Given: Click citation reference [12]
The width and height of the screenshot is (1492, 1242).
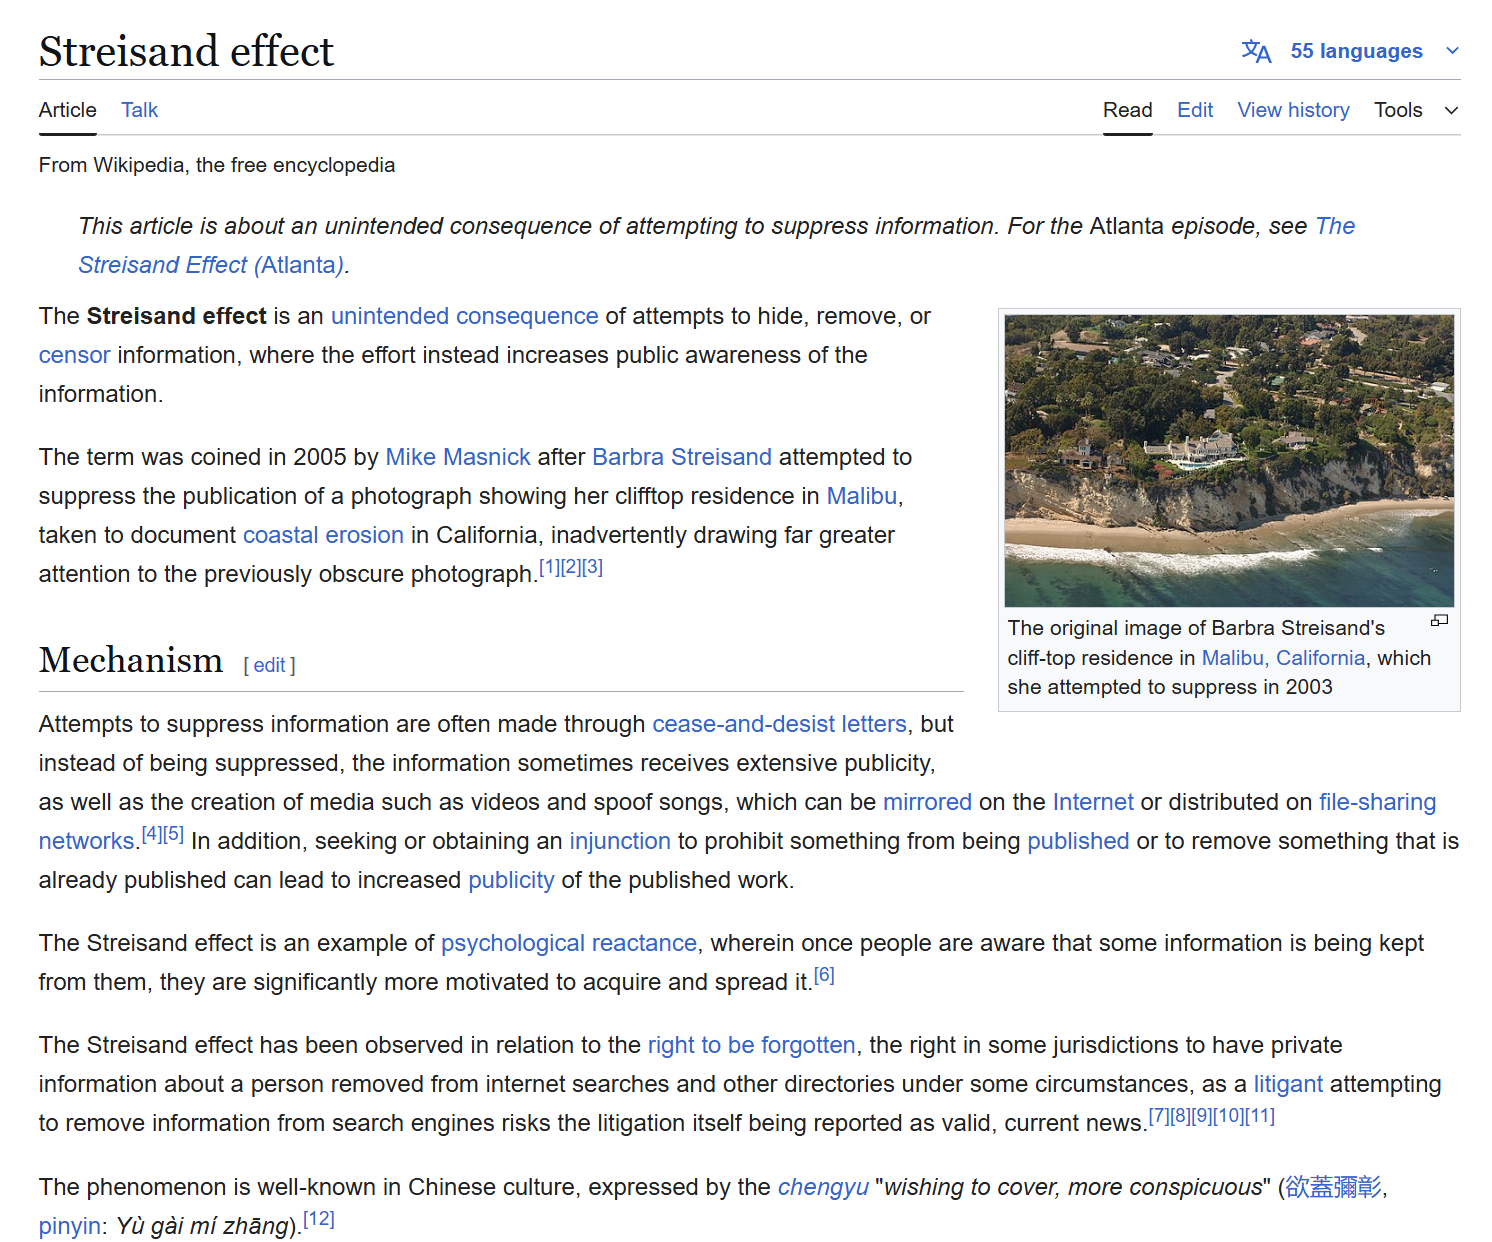Looking at the screenshot, I should (319, 1219).
